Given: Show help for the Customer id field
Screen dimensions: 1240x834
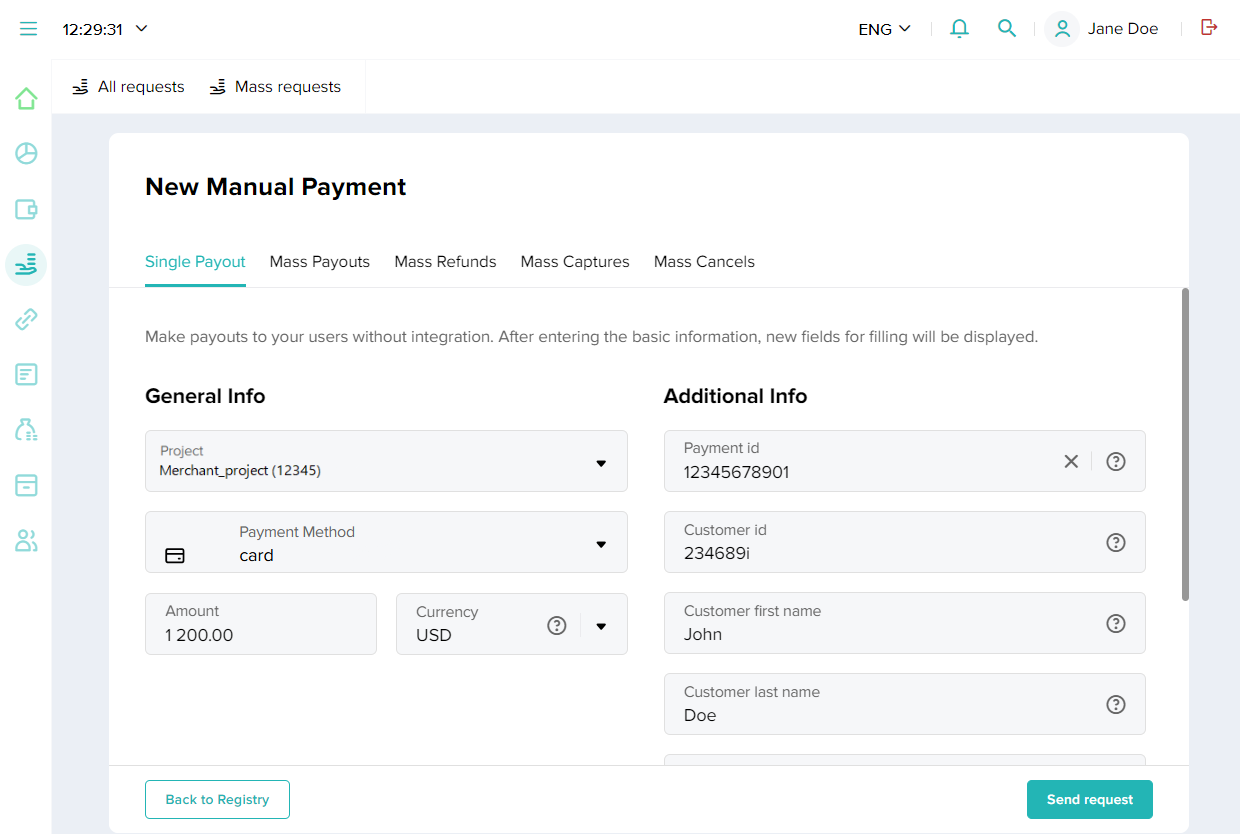Looking at the screenshot, I should pyautogui.click(x=1116, y=542).
